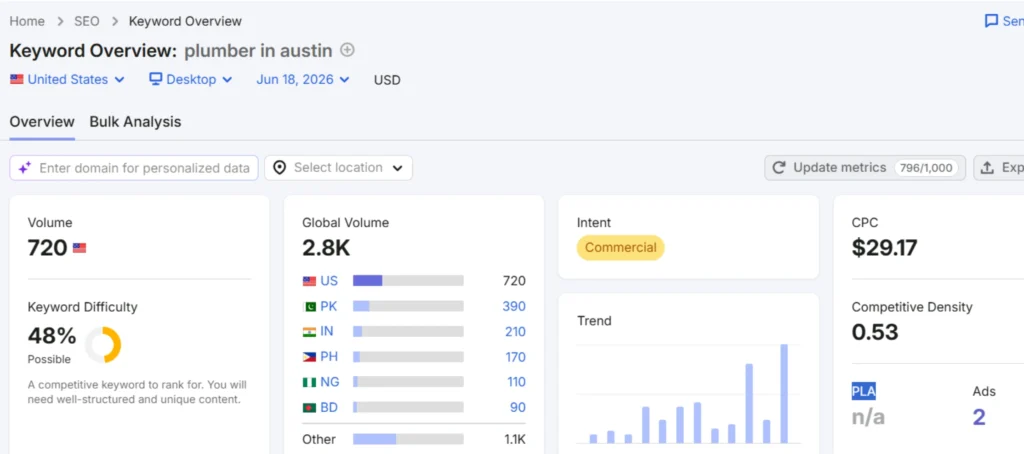The image size is (1024, 454).
Task: Click the 90 volume value for BD
Action: [x=518, y=408]
